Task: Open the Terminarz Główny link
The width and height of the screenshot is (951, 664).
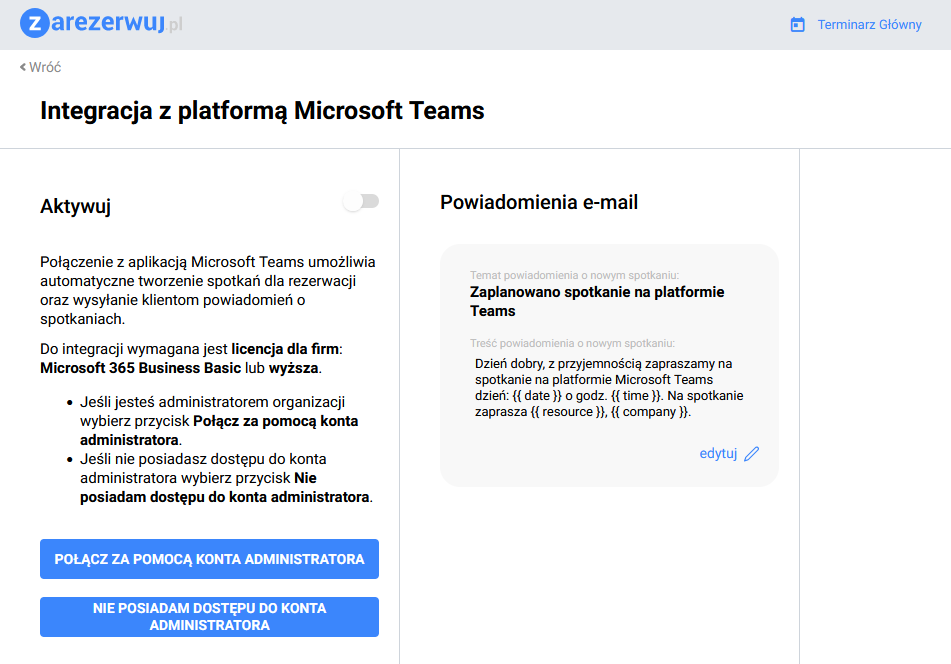Action: (869, 25)
